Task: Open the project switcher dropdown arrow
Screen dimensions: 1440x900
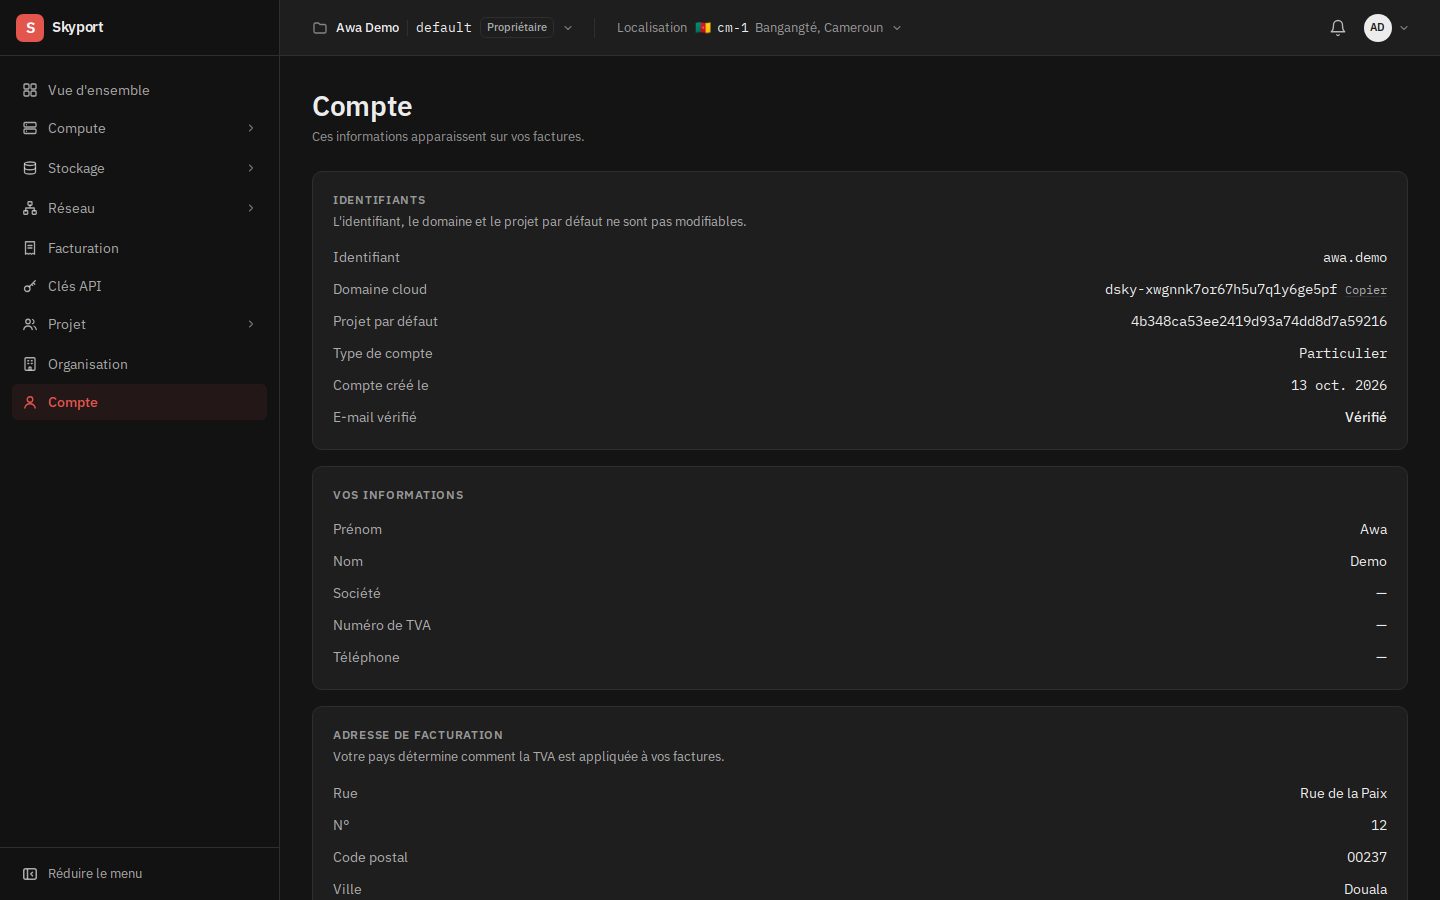Action: coord(568,28)
